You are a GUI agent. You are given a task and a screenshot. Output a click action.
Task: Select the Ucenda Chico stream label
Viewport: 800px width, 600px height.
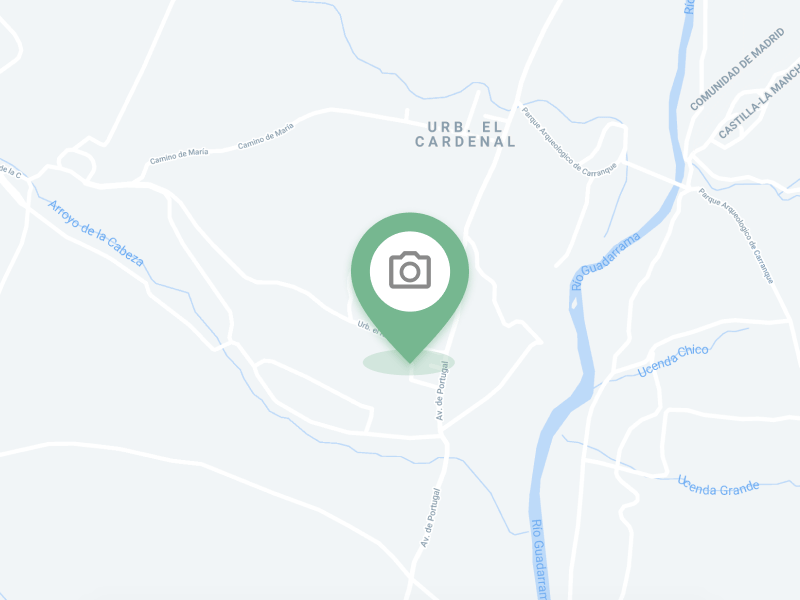(673, 360)
